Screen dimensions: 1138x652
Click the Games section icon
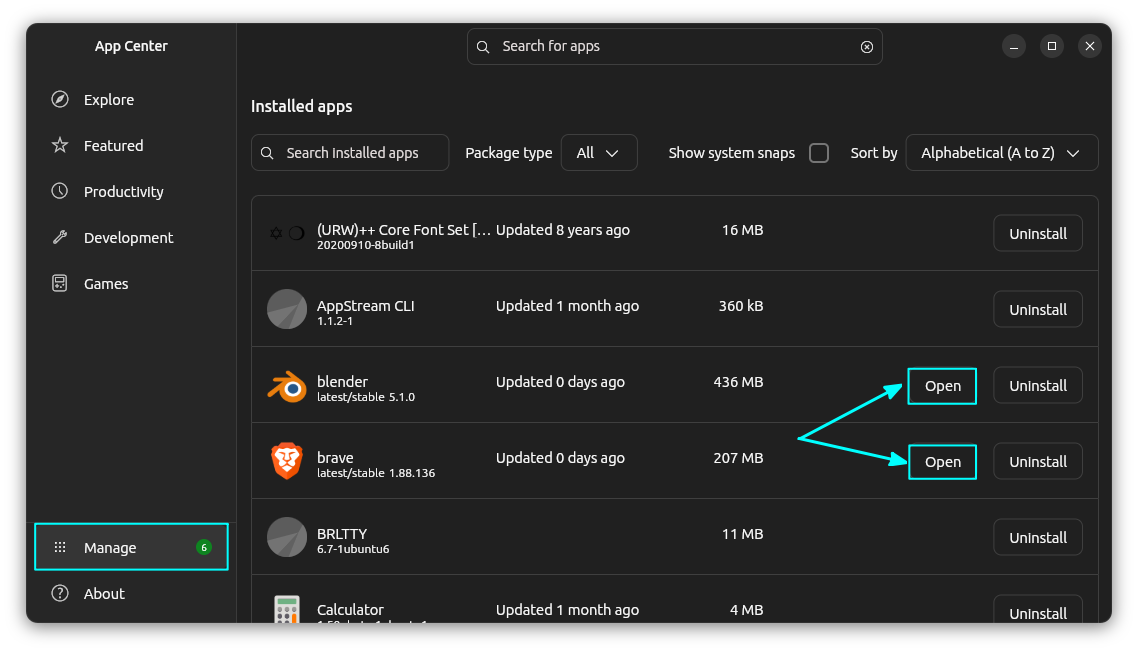pyautogui.click(x=60, y=283)
